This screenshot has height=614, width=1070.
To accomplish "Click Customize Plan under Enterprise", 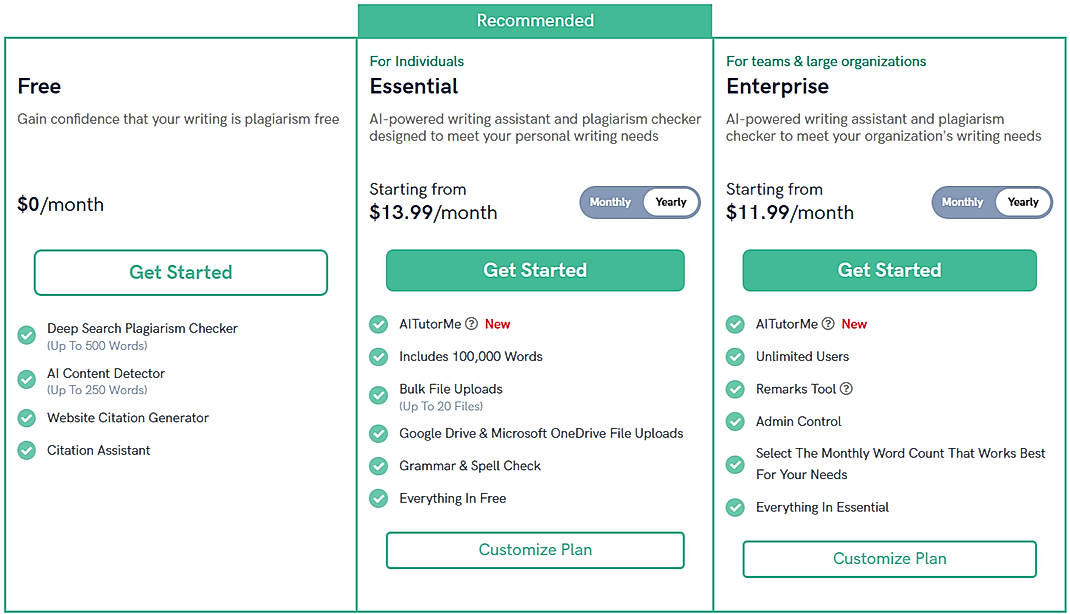I will click(888, 559).
